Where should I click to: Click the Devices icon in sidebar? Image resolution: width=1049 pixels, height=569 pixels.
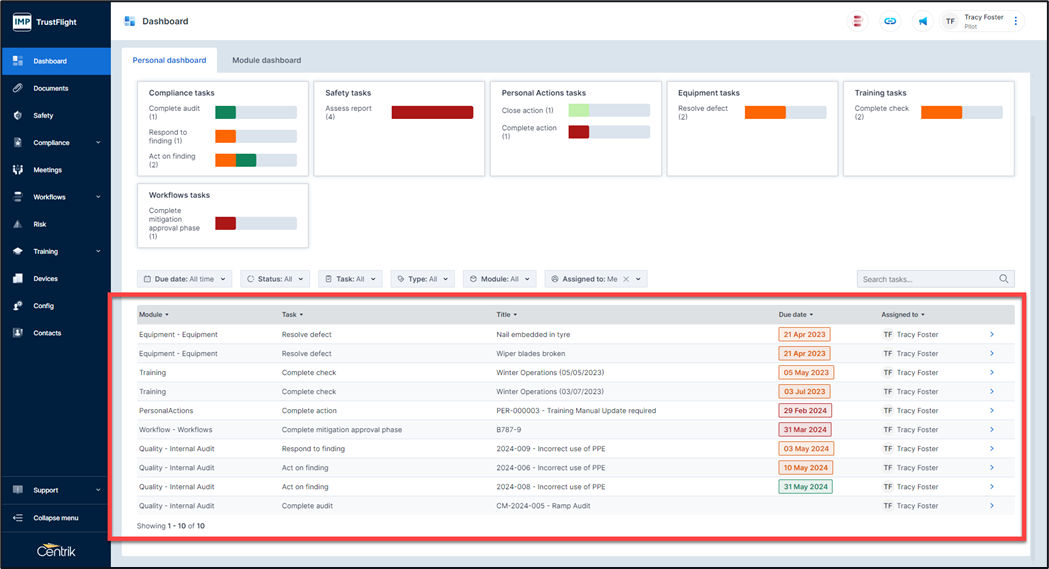coord(18,279)
